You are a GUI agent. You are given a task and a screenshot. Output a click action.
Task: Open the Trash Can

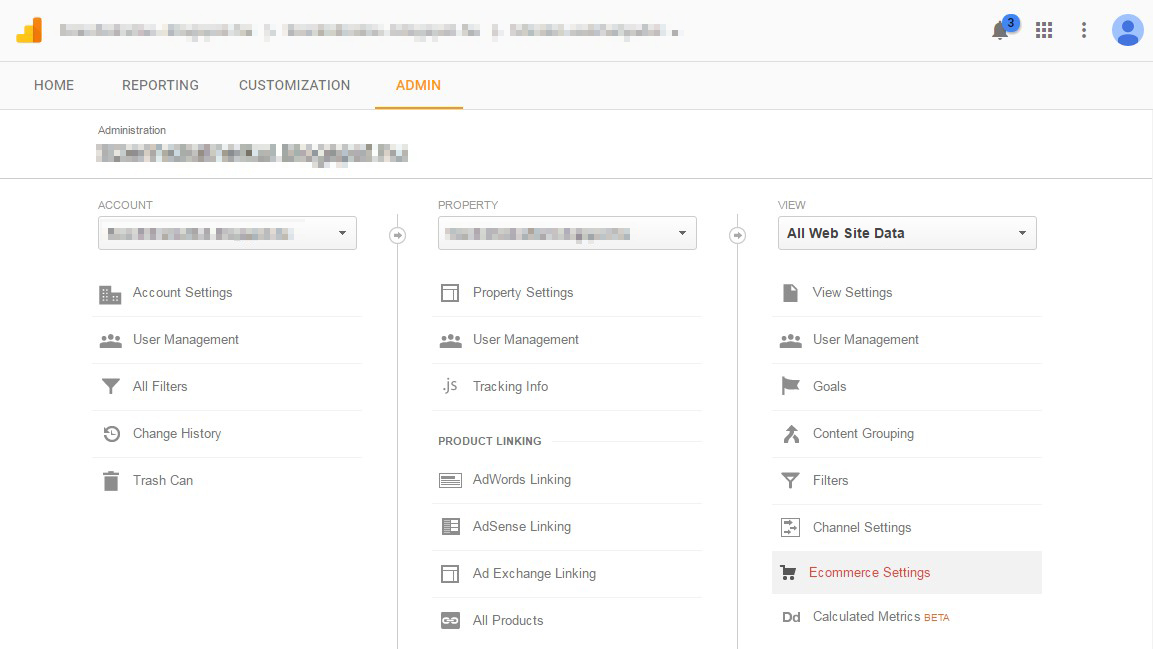(x=162, y=481)
